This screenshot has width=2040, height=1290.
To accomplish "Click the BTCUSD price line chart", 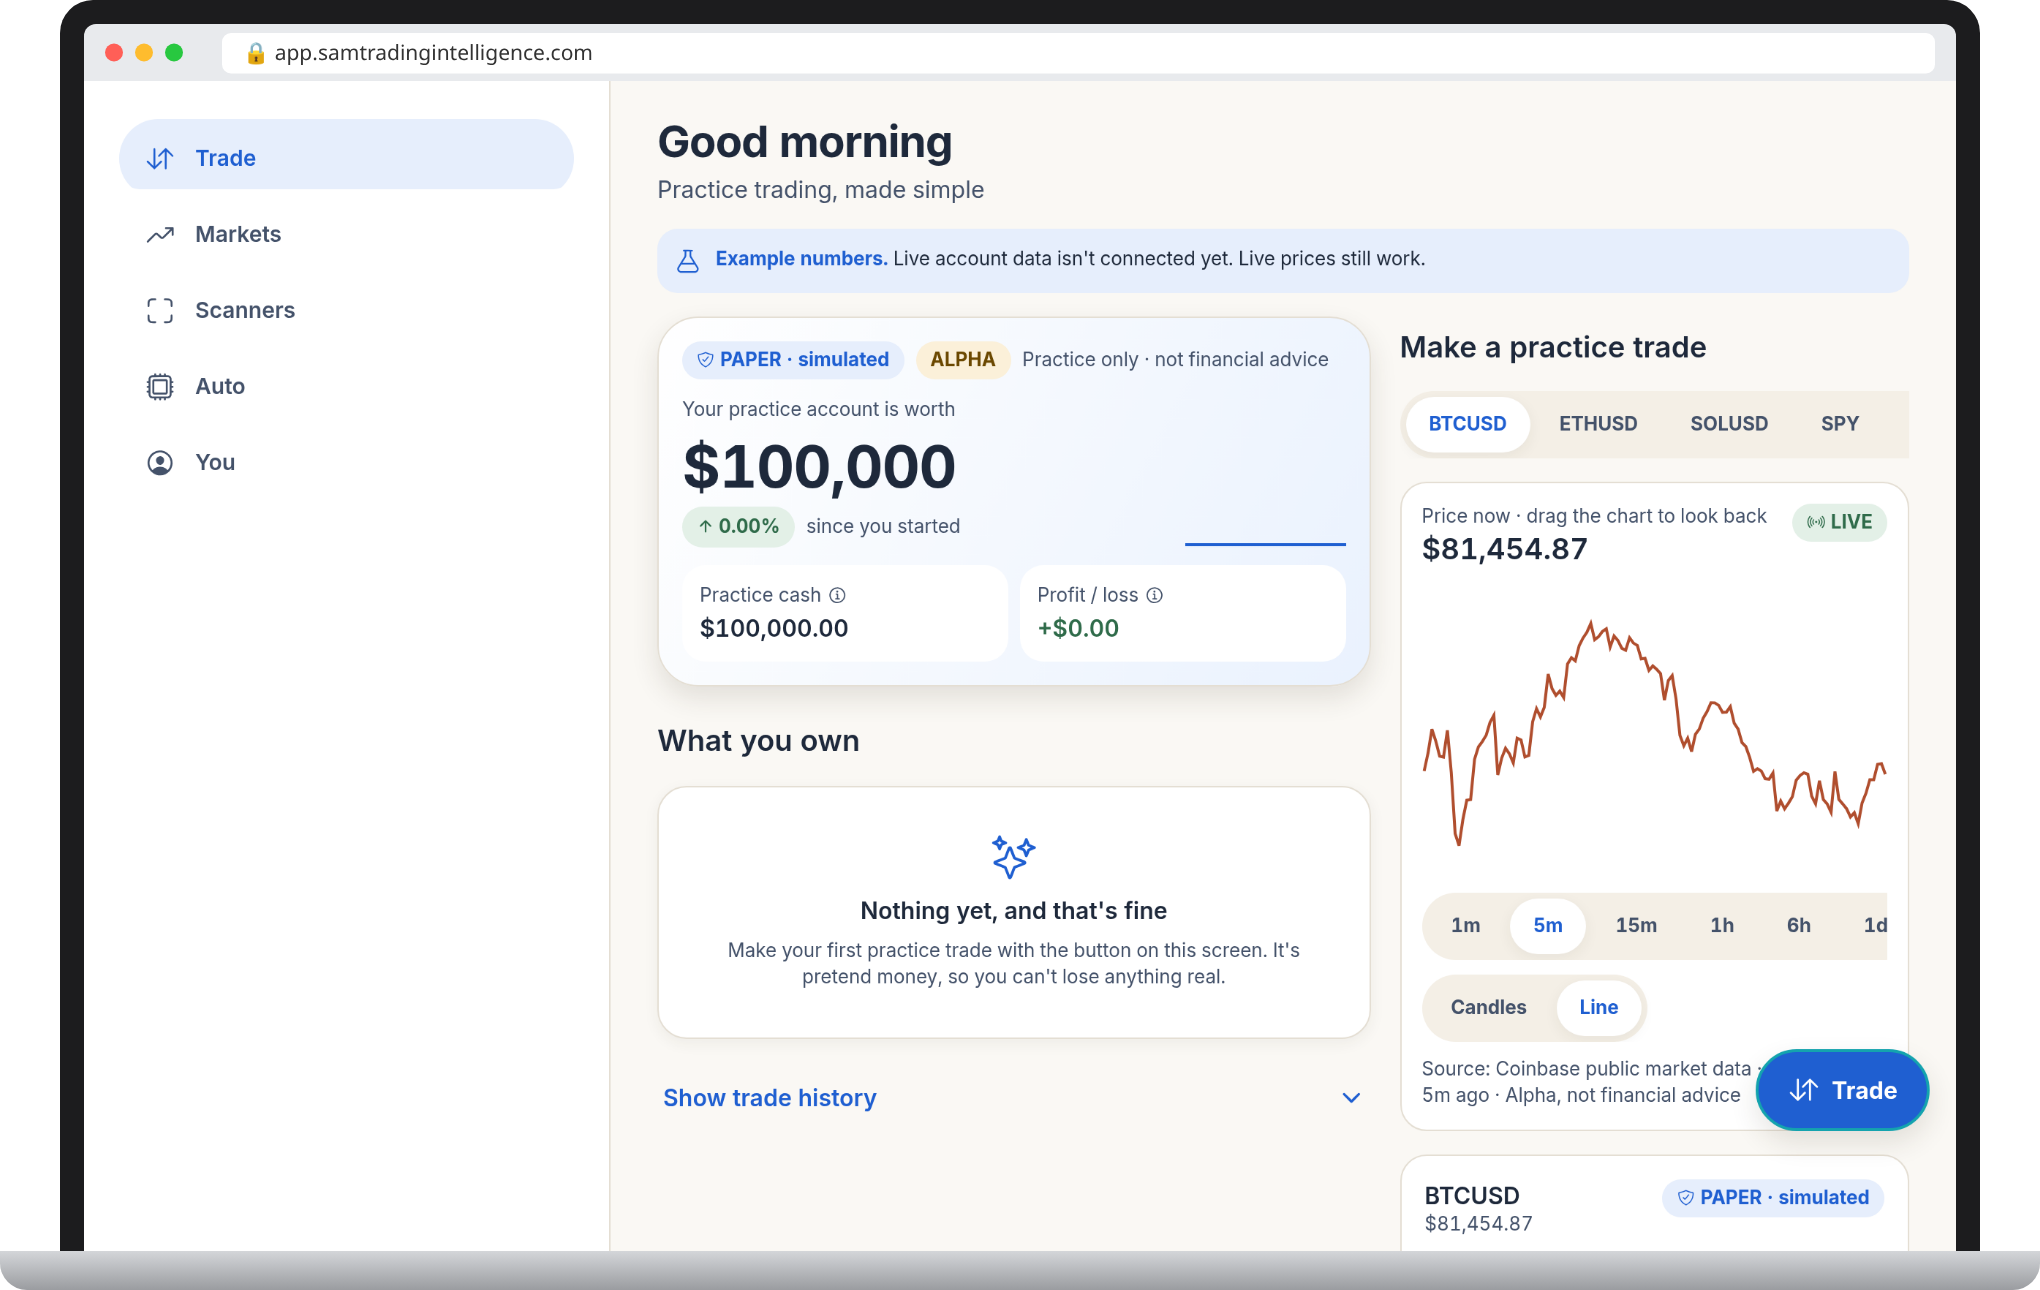I will coord(1654,735).
